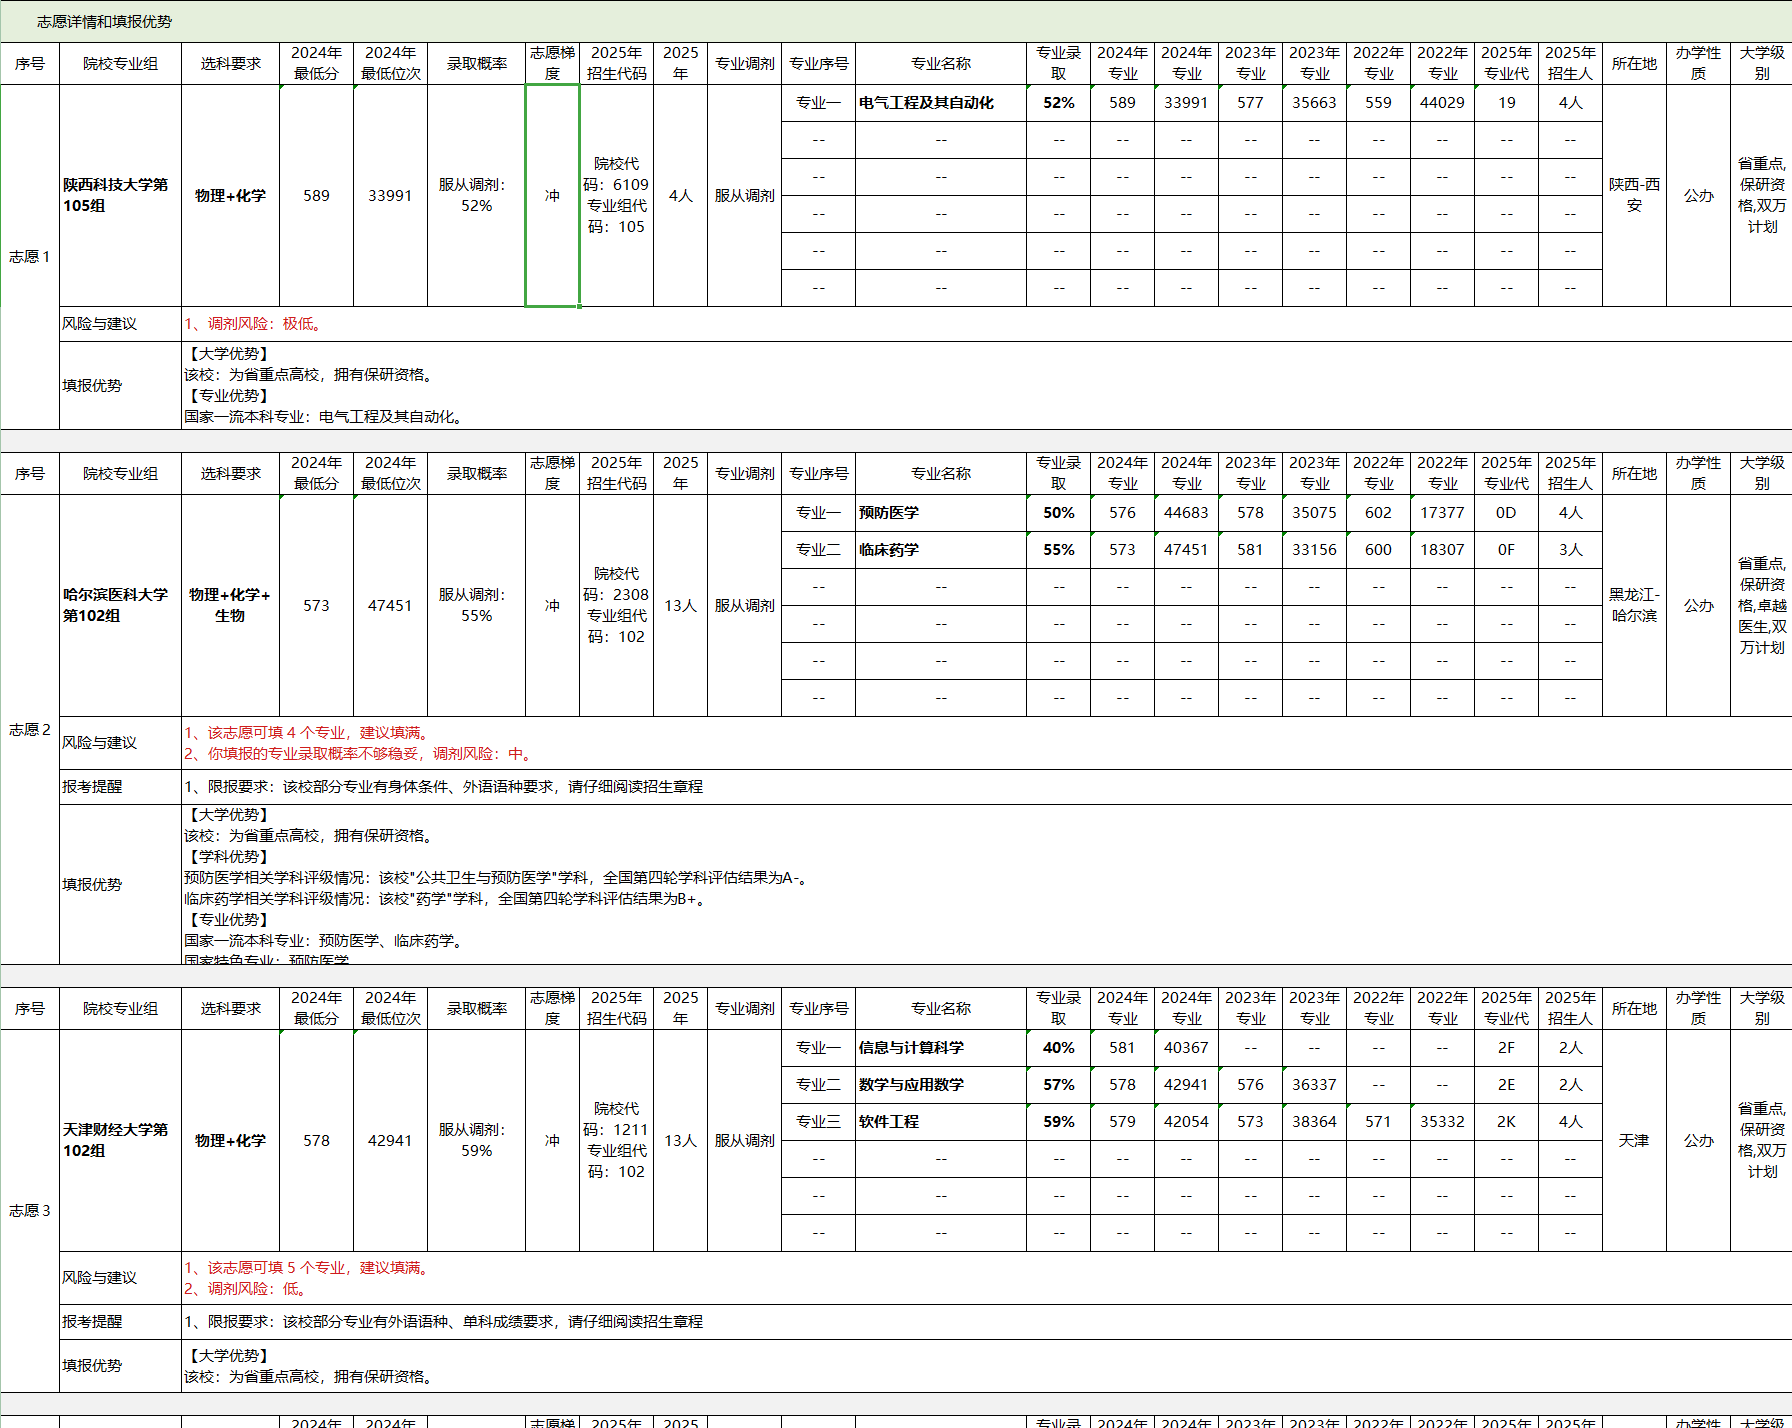Select the 志愿 1 row label cell
Screen dimensions: 1792x1428
[x=30, y=257]
